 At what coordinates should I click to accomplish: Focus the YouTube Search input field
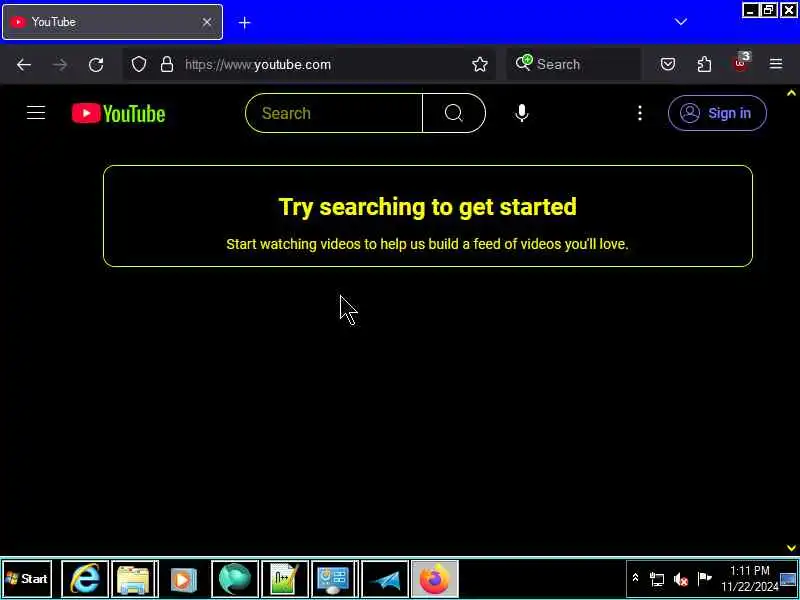coord(334,113)
